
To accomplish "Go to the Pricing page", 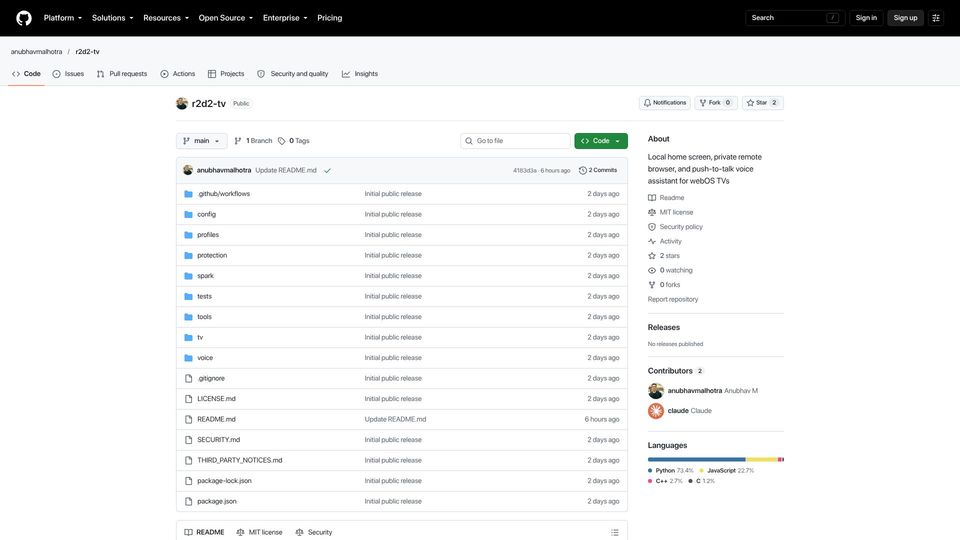I will (329, 18).
